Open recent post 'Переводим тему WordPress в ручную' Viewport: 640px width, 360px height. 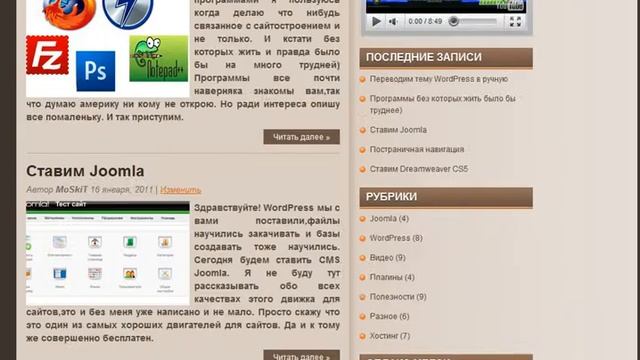439,79
